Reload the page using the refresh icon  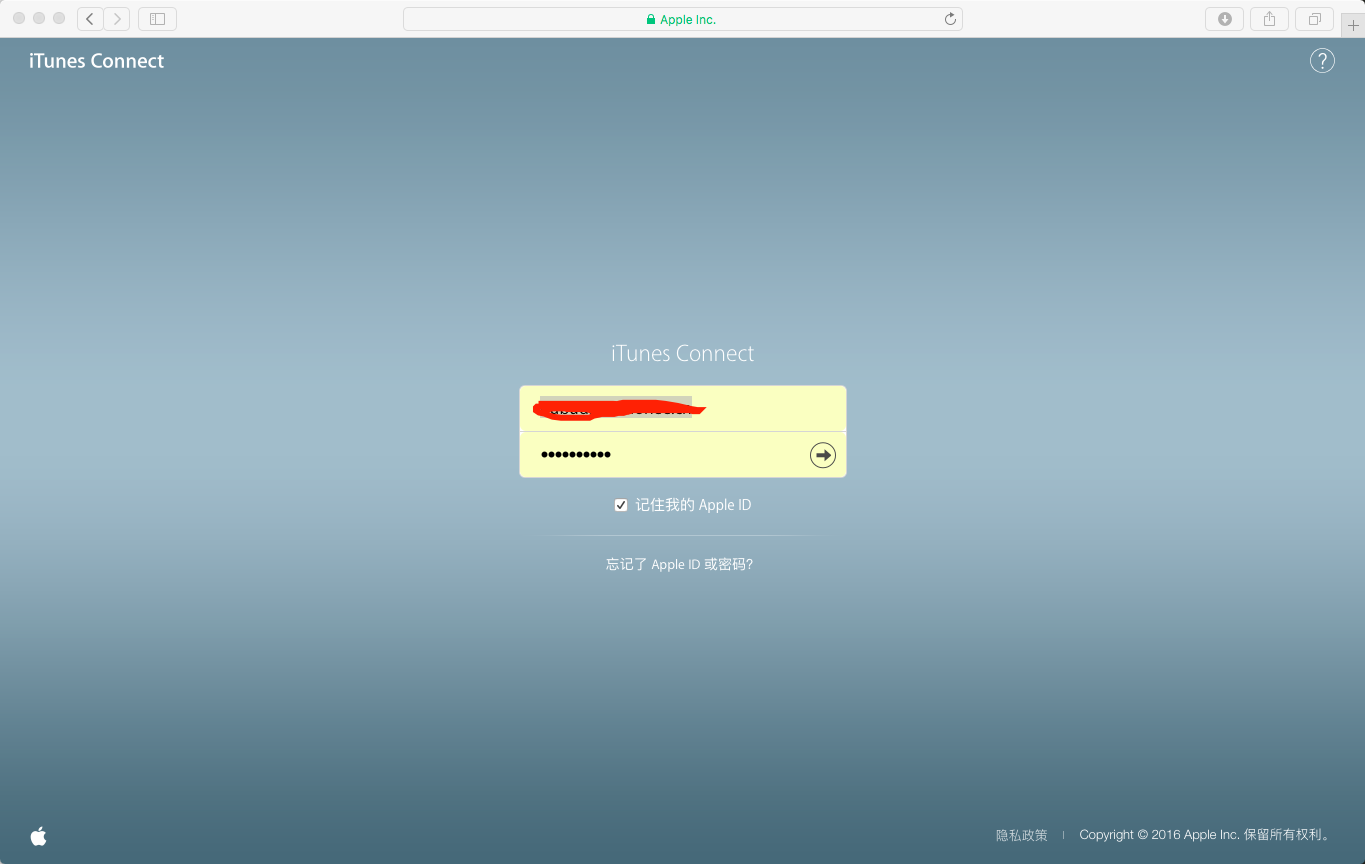950,19
